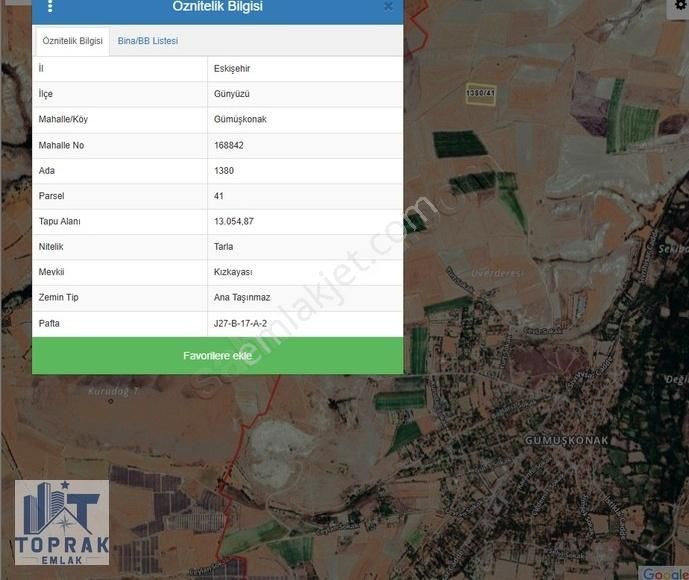Select the Tapu Alanı value 13.054,87
This screenshot has width=689, height=580.
pyautogui.click(x=234, y=221)
